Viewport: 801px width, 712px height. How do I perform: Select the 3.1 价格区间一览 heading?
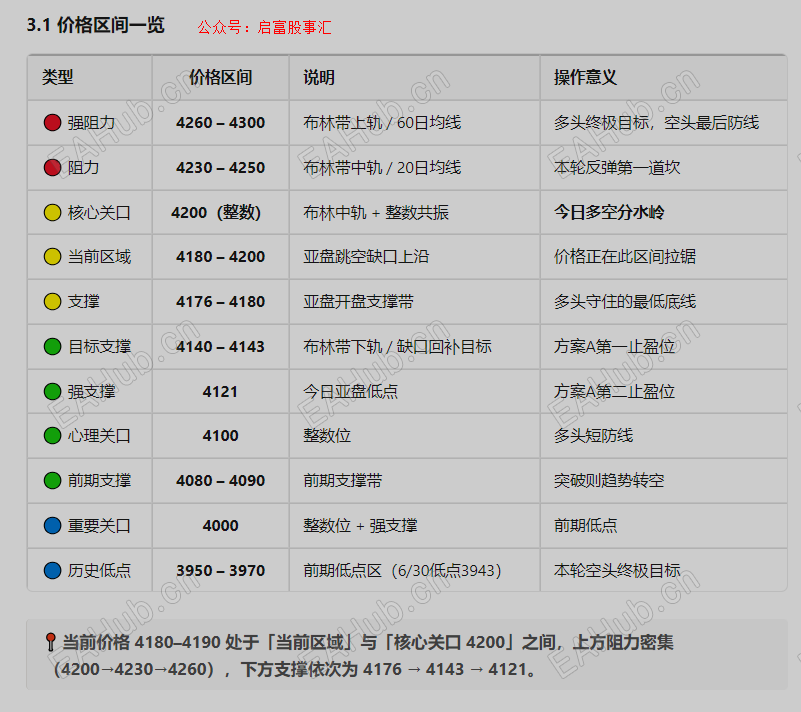96,25
